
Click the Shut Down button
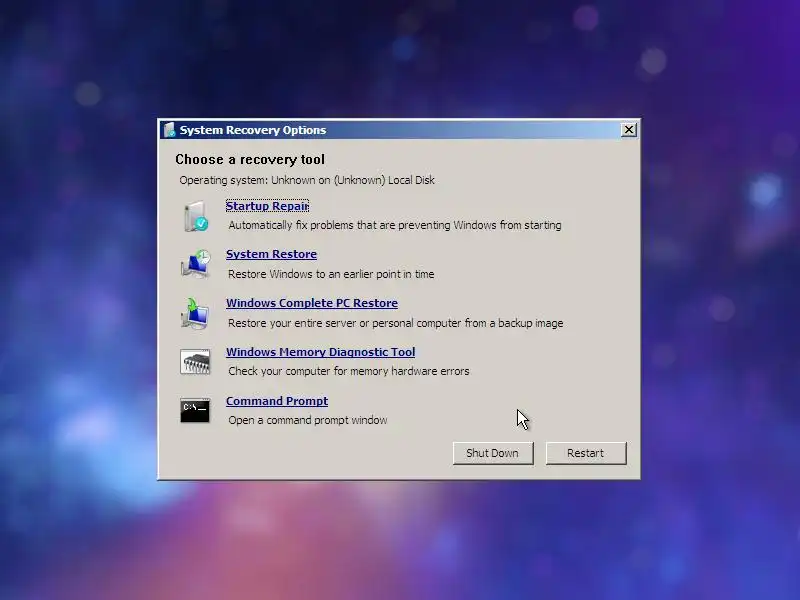tap(493, 453)
